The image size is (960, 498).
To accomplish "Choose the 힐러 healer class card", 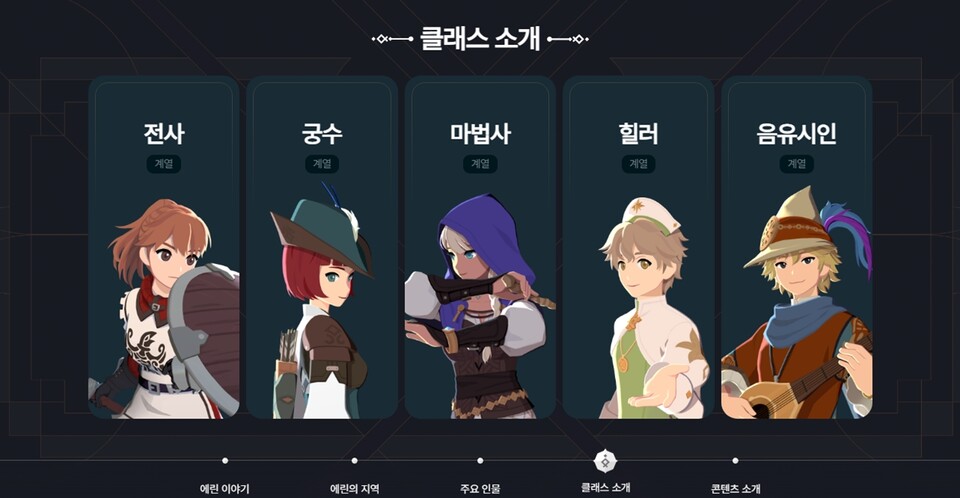I will [639, 247].
